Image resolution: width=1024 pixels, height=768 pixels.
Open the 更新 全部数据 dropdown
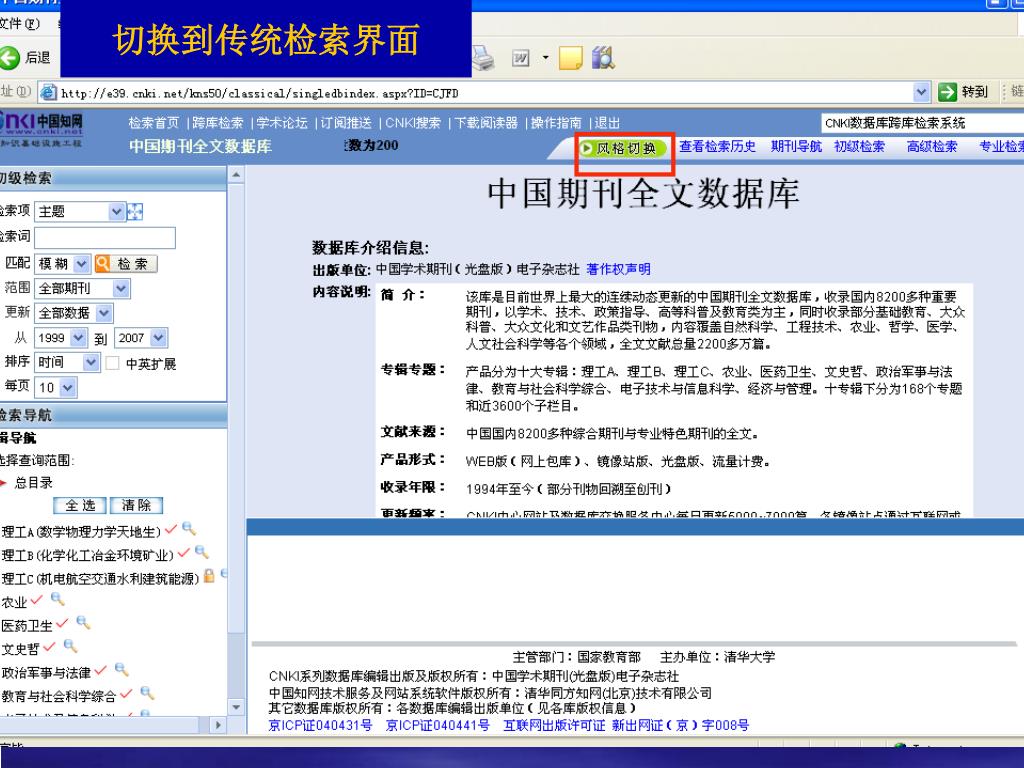click(104, 313)
